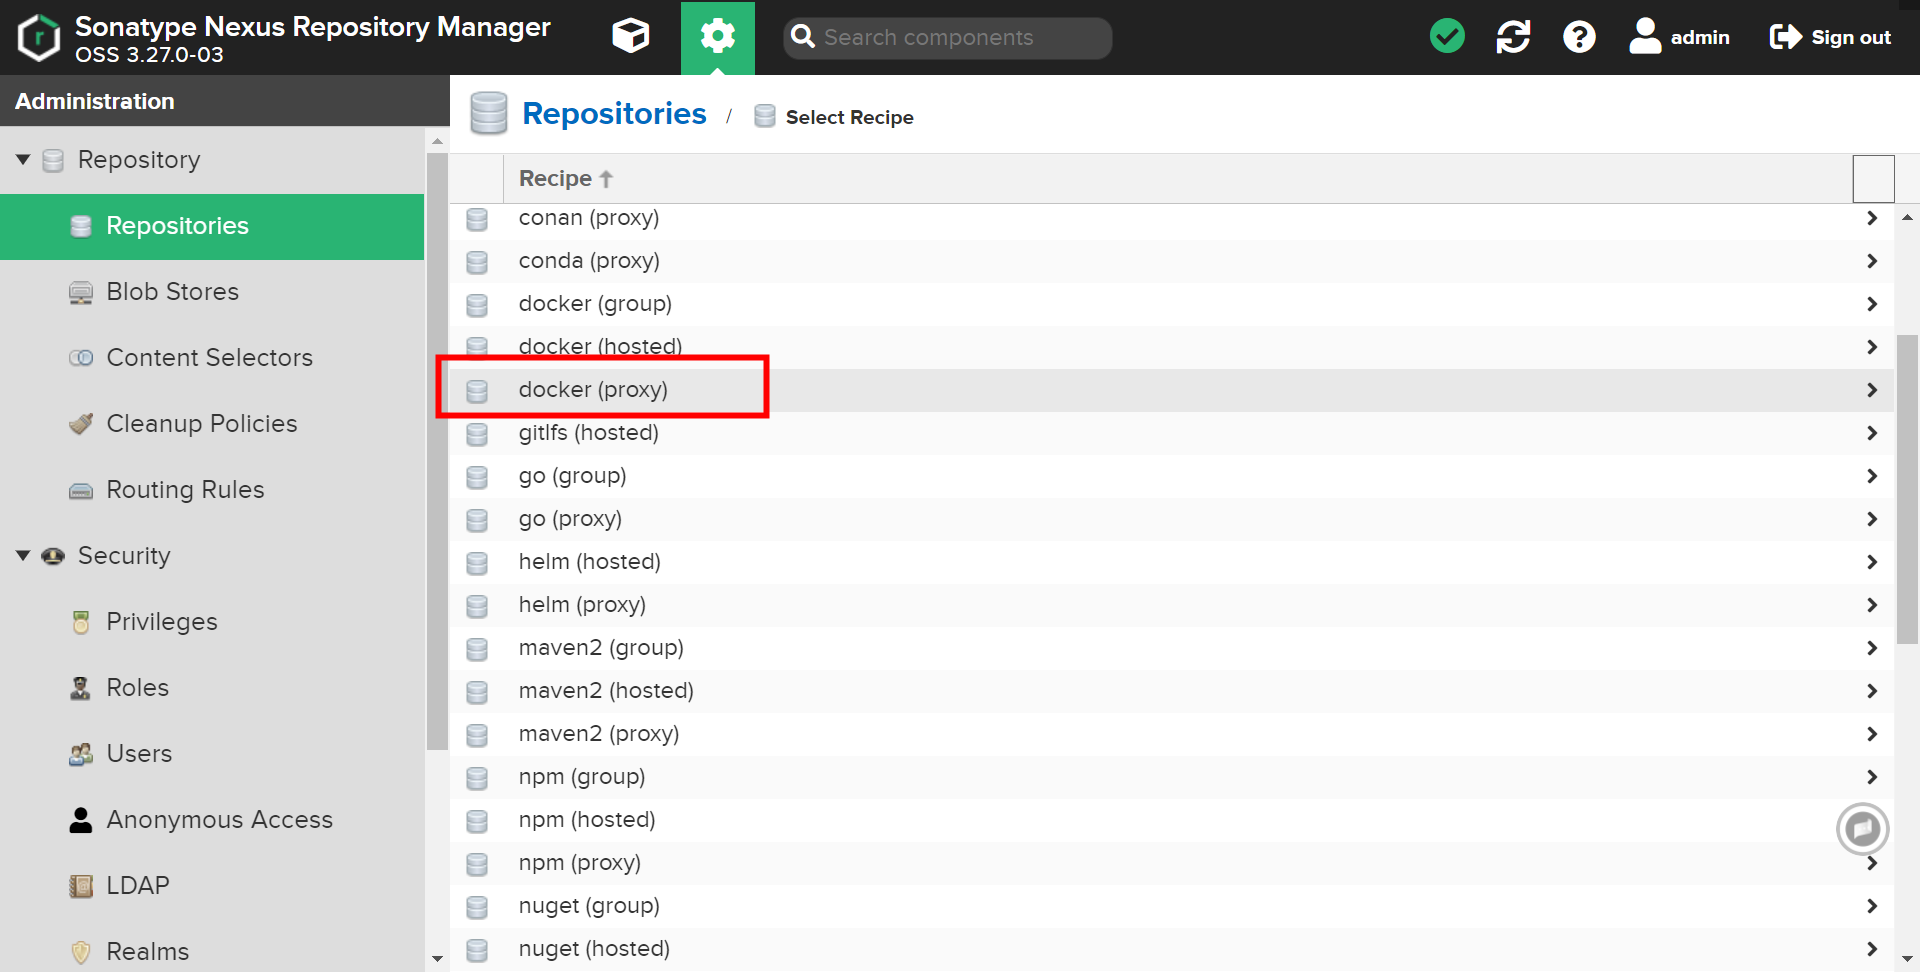
Task: Open conan (proxy) via its row chevron
Action: (1872, 217)
